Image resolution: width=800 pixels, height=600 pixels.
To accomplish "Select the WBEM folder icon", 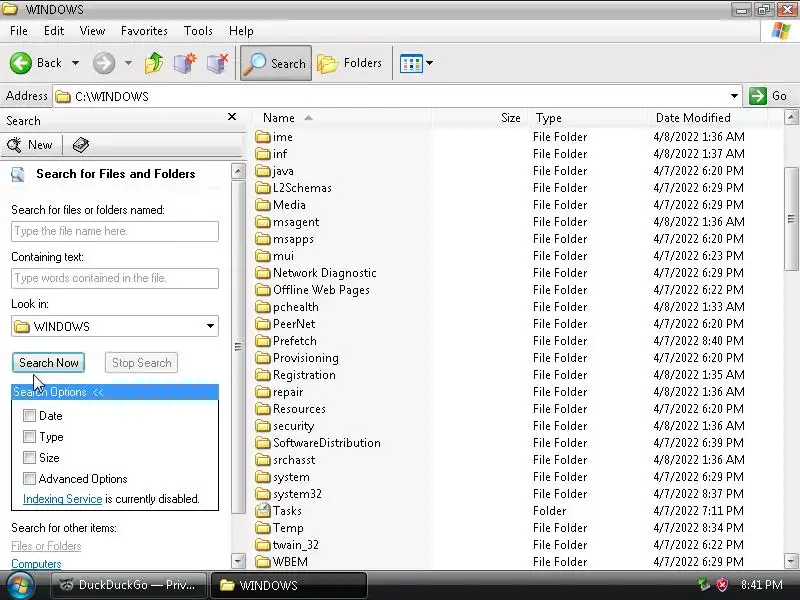I will (263, 562).
